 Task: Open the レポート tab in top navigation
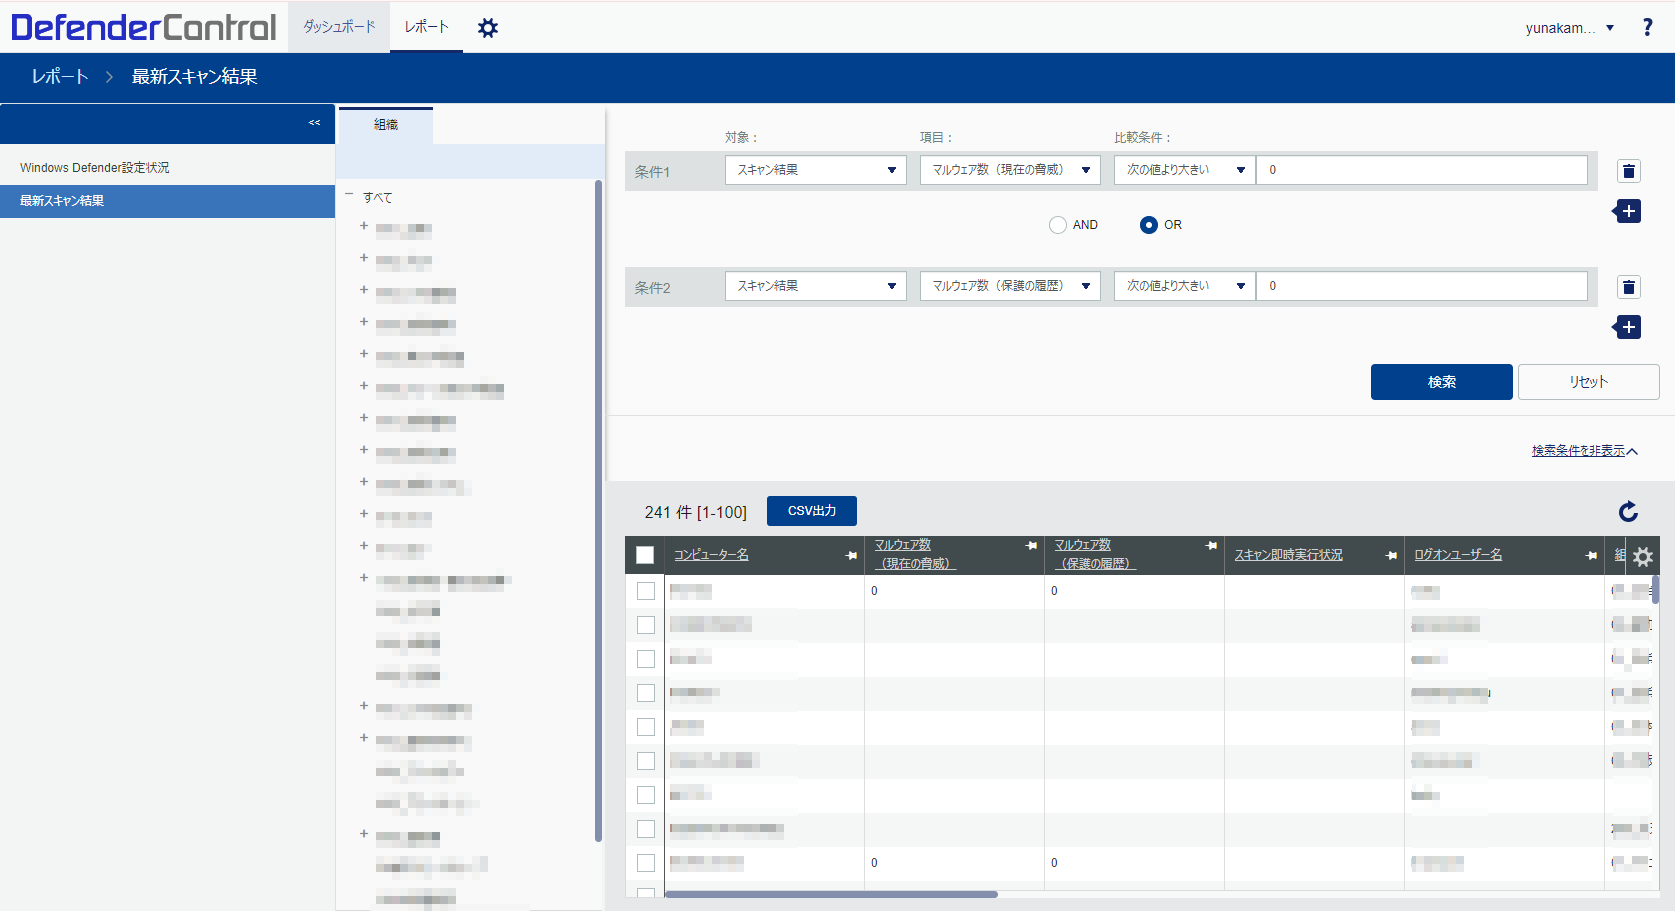point(427,27)
